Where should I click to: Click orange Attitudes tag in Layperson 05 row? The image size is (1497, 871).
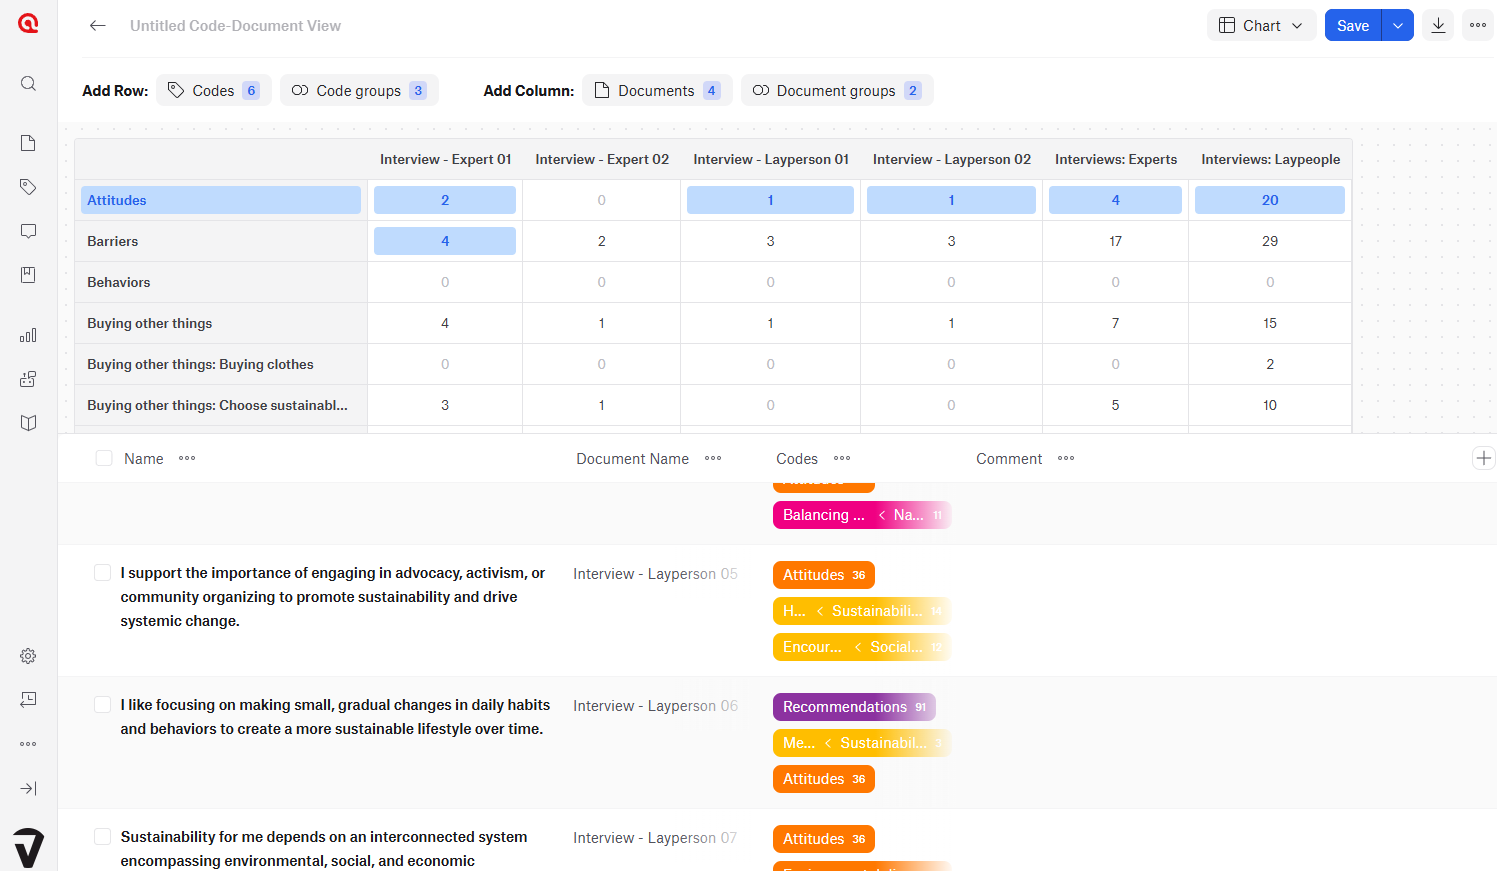(824, 575)
